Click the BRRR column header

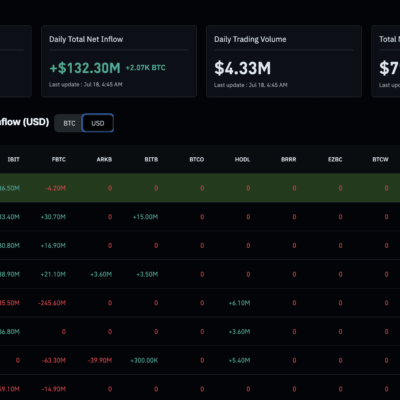coord(289,159)
